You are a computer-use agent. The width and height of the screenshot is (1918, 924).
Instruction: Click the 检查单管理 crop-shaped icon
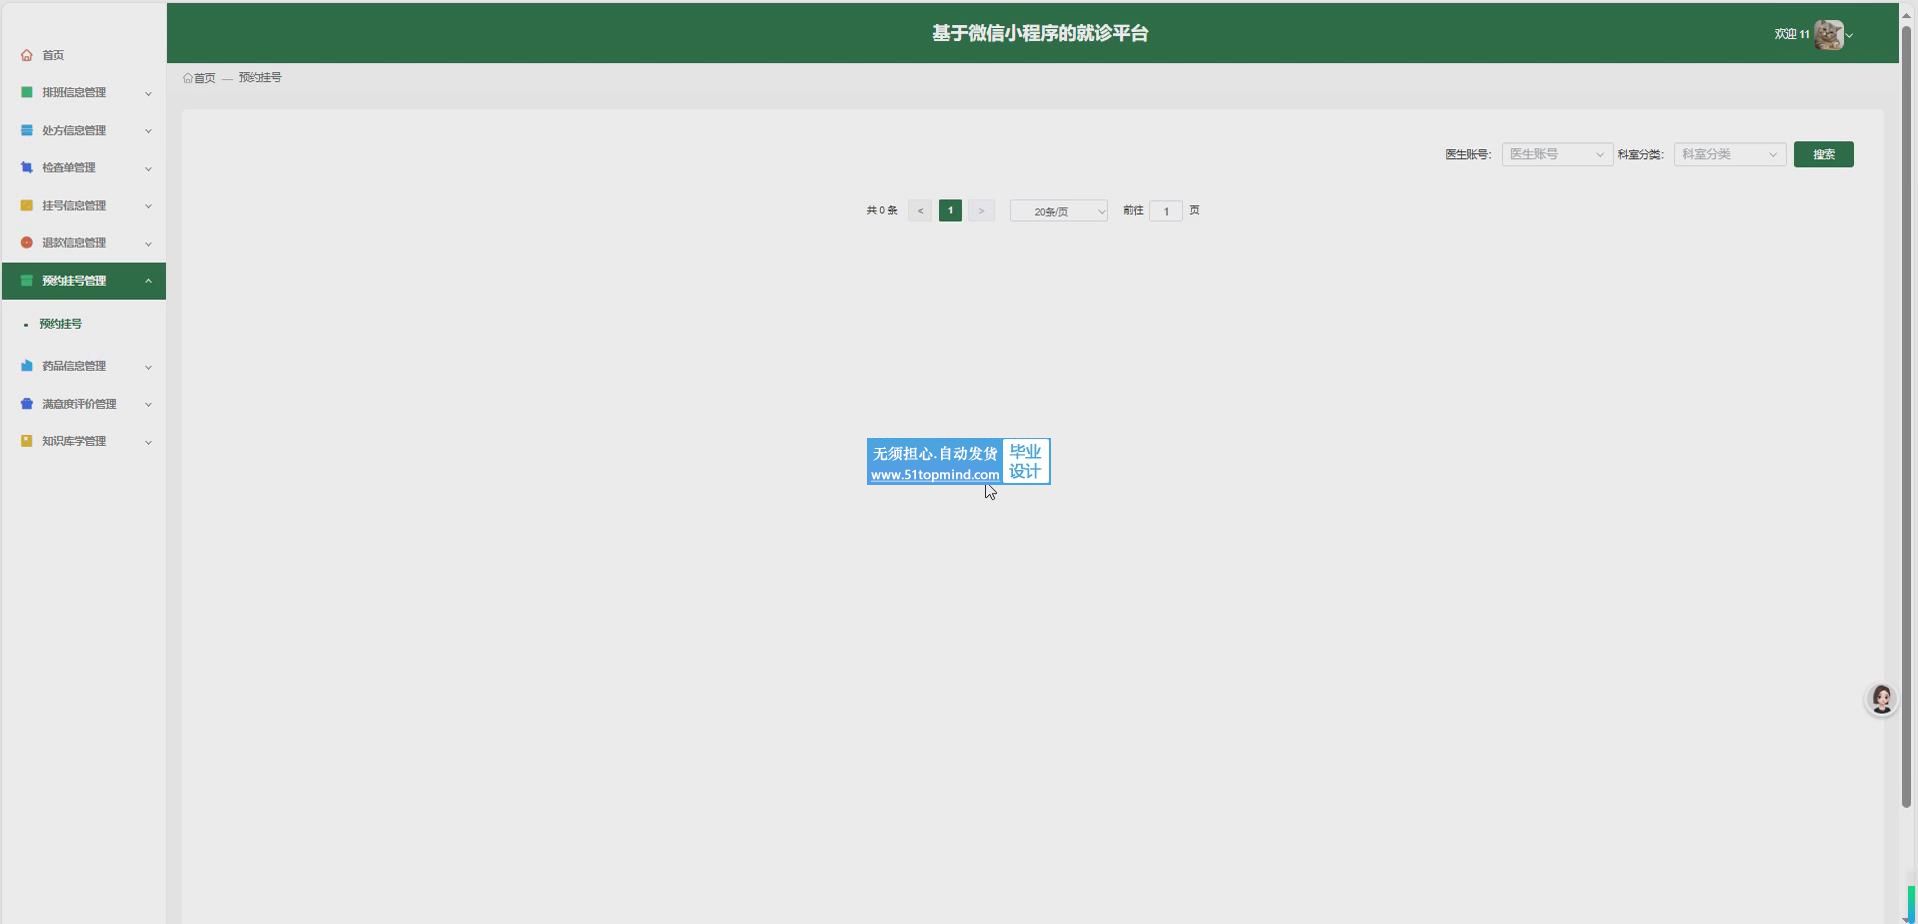coord(27,168)
